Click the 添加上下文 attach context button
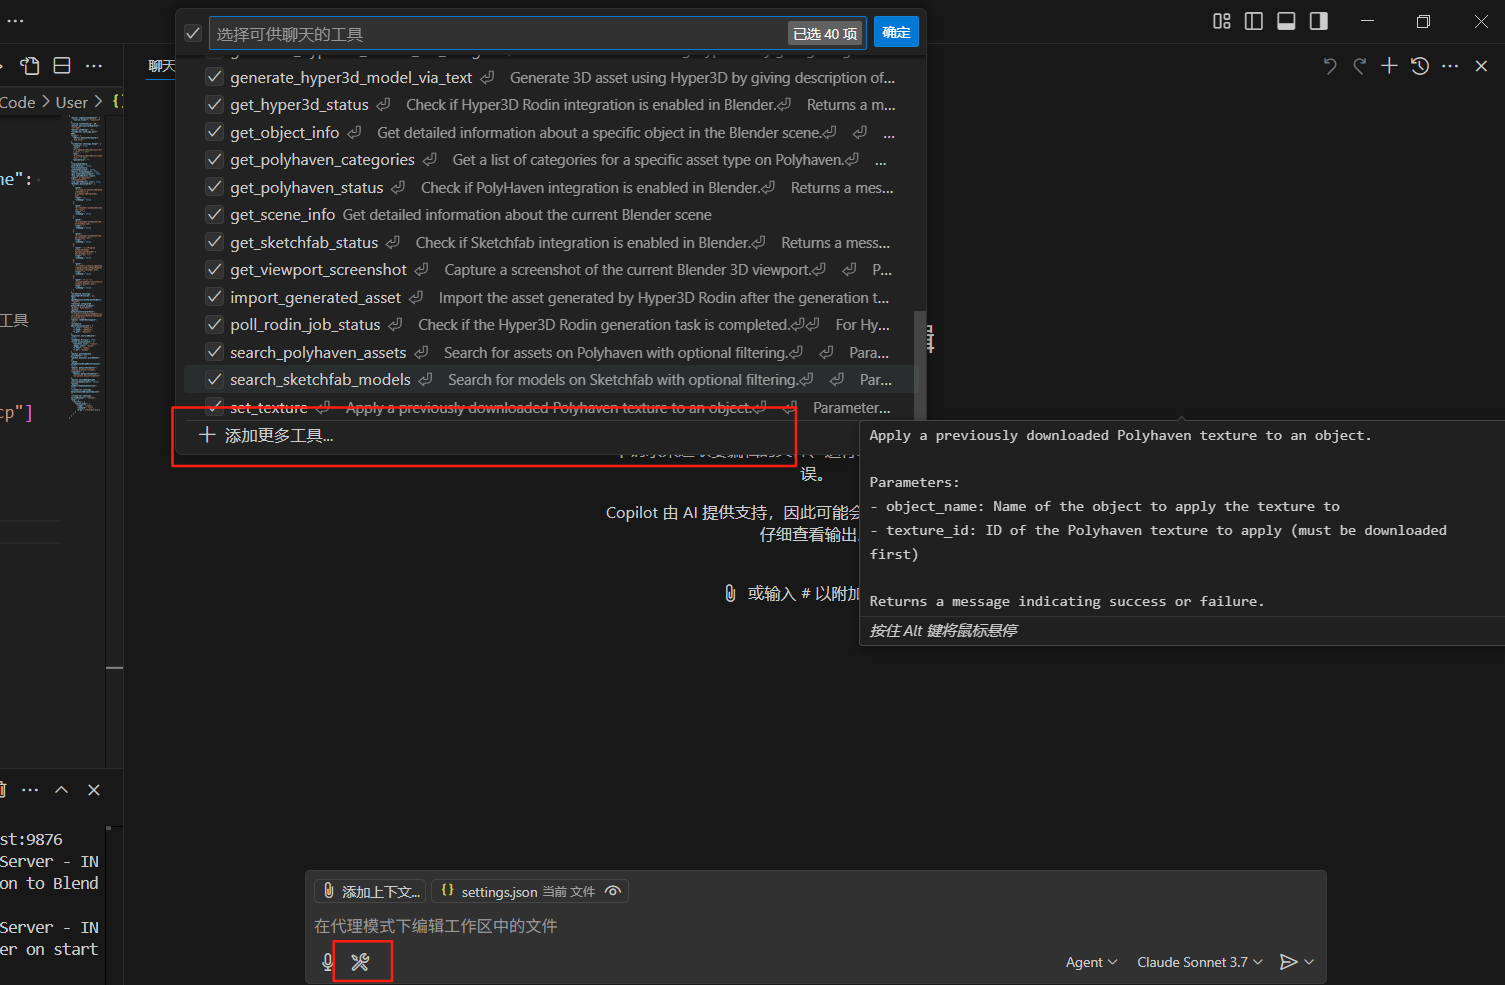Image resolution: width=1505 pixels, height=985 pixels. (x=370, y=891)
